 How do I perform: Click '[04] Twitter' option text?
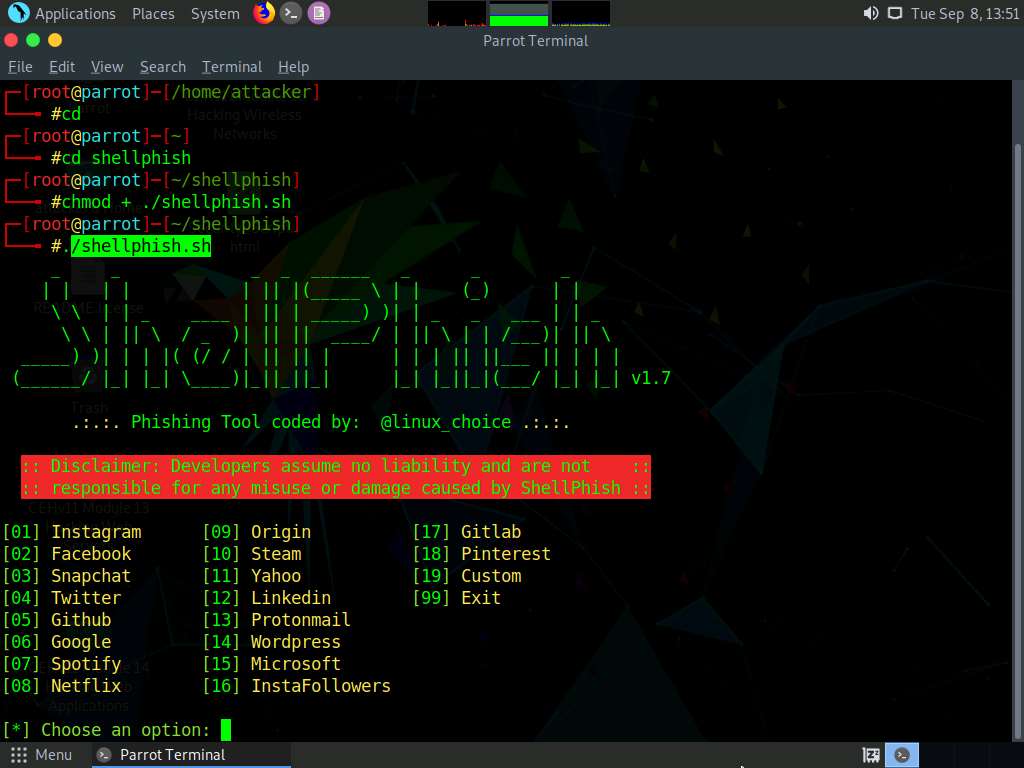[x=62, y=598]
